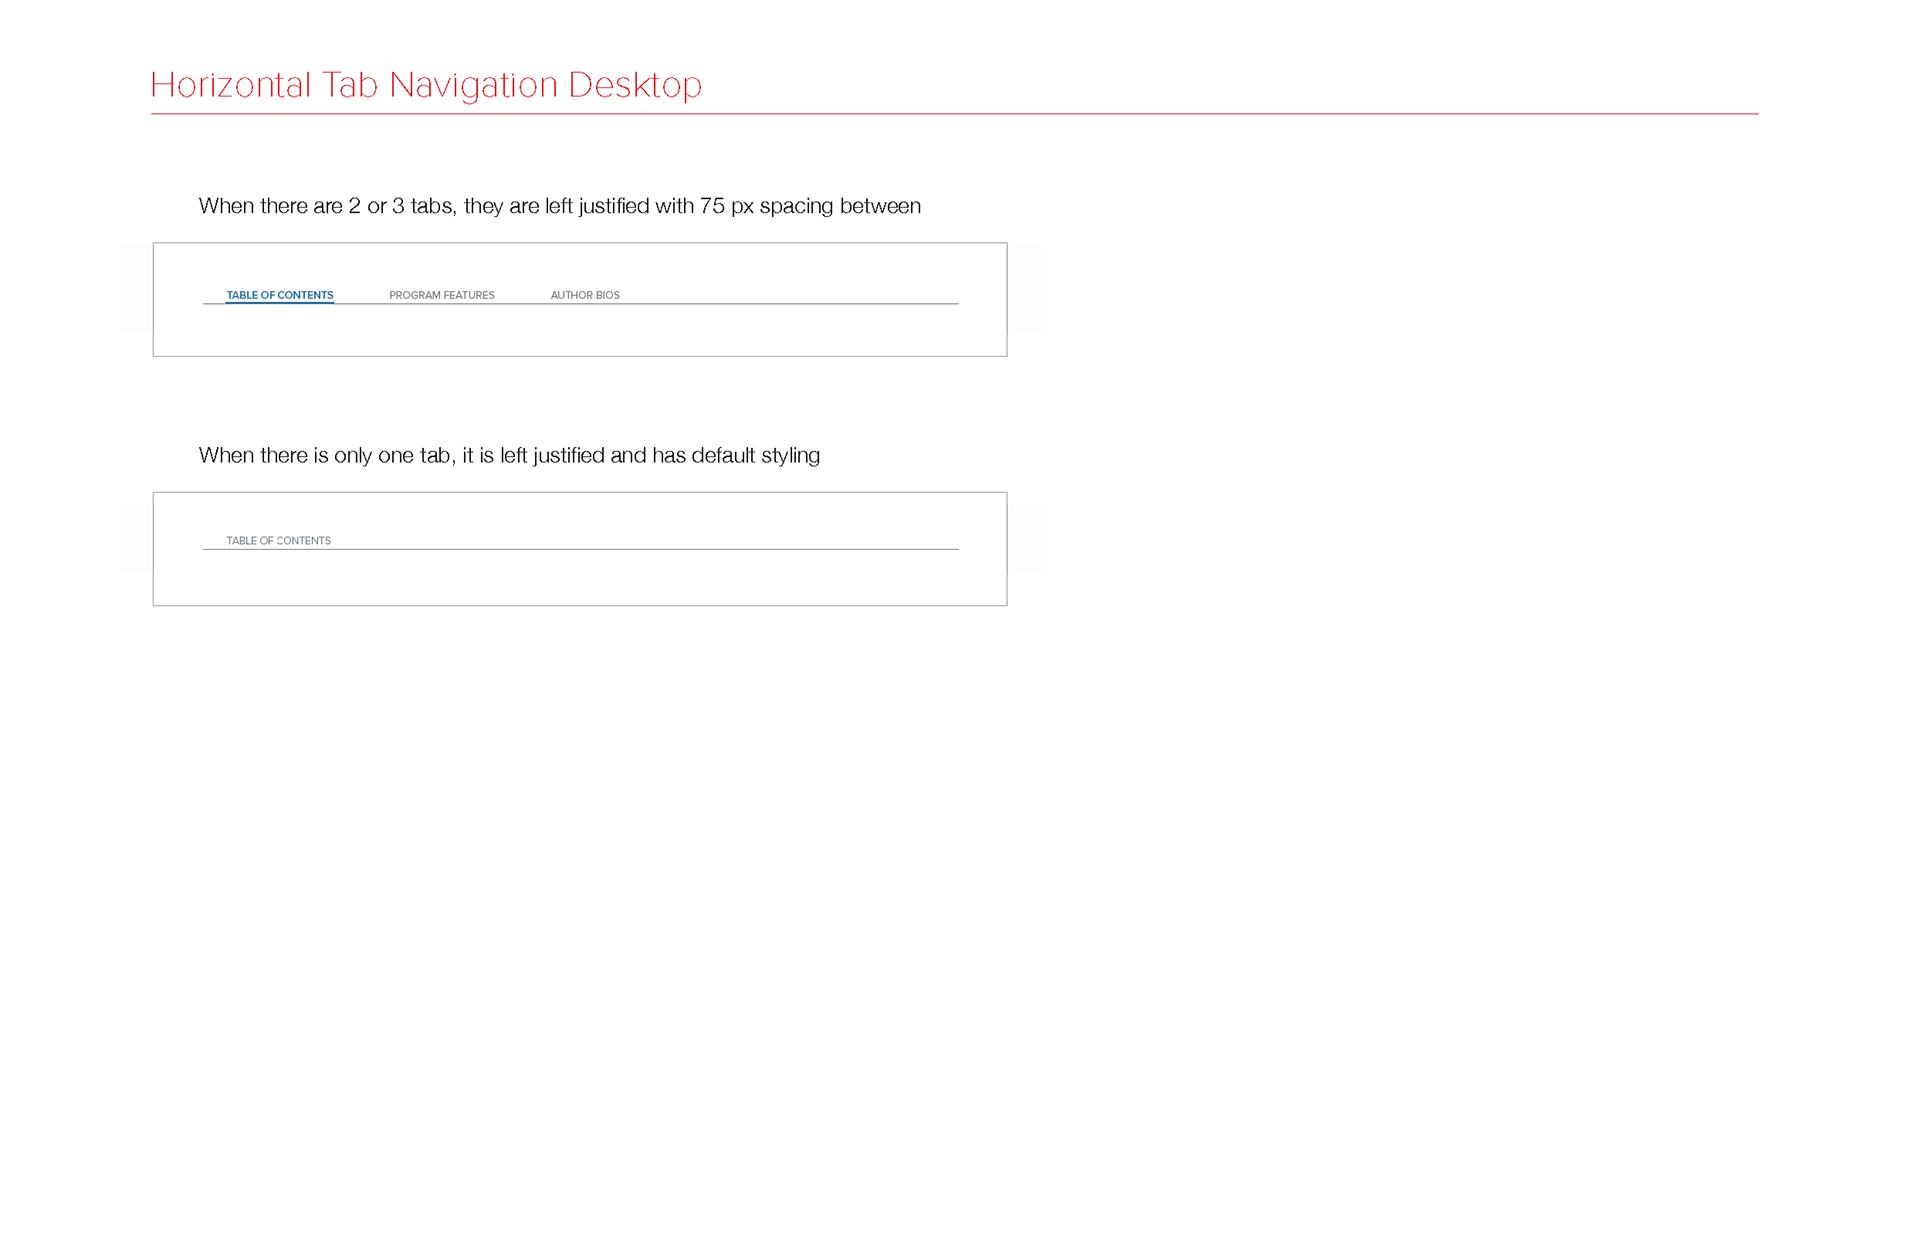Switch to the Program Features tab

pyautogui.click(x=442, y=295)
